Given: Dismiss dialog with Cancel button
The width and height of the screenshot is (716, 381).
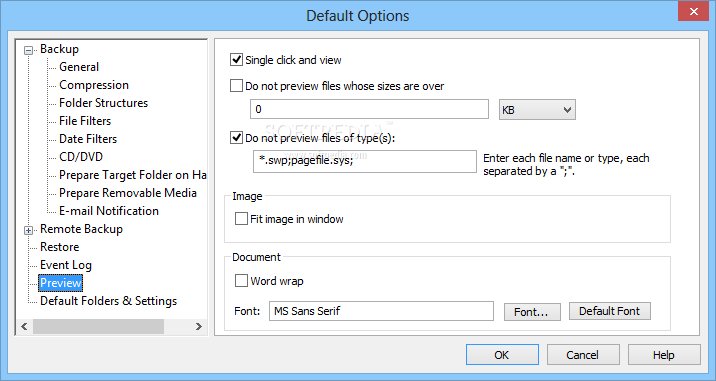Looking at the screenshot, I should coord(583,355).
